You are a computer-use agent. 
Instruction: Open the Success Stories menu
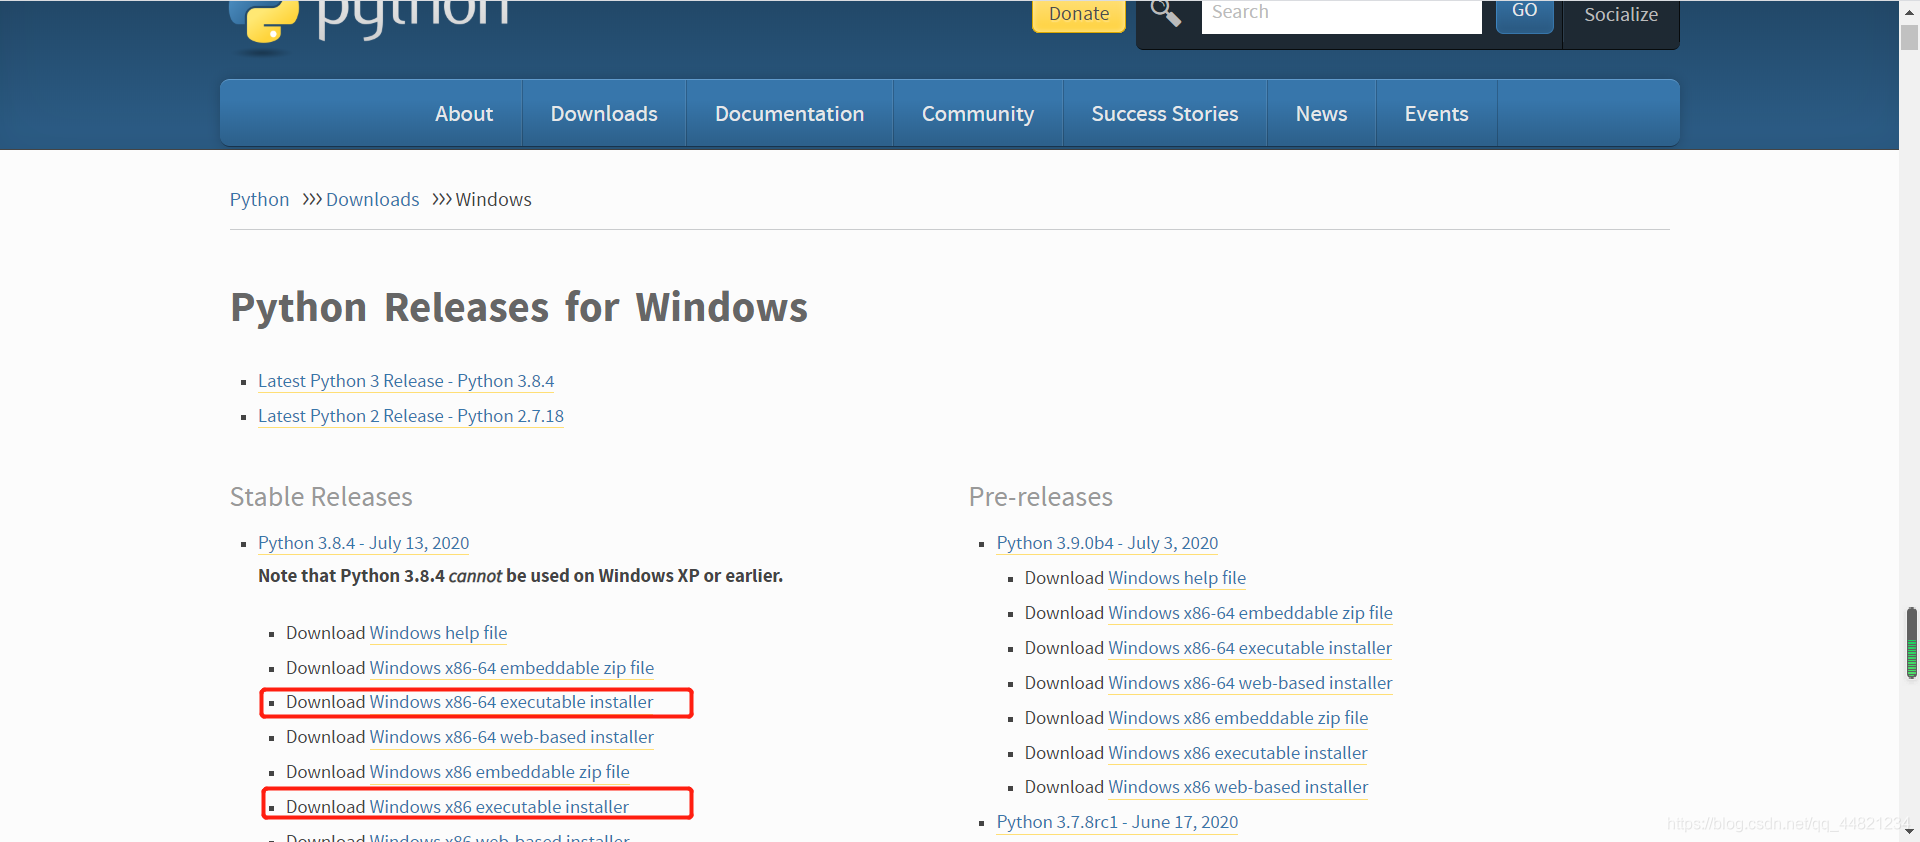(1165, 114)
